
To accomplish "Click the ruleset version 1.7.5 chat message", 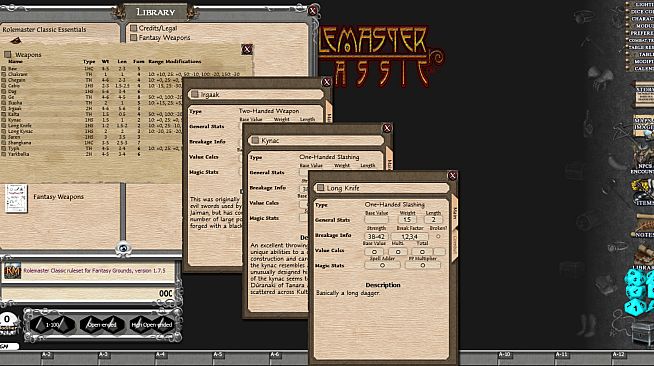I will [94, 271].
